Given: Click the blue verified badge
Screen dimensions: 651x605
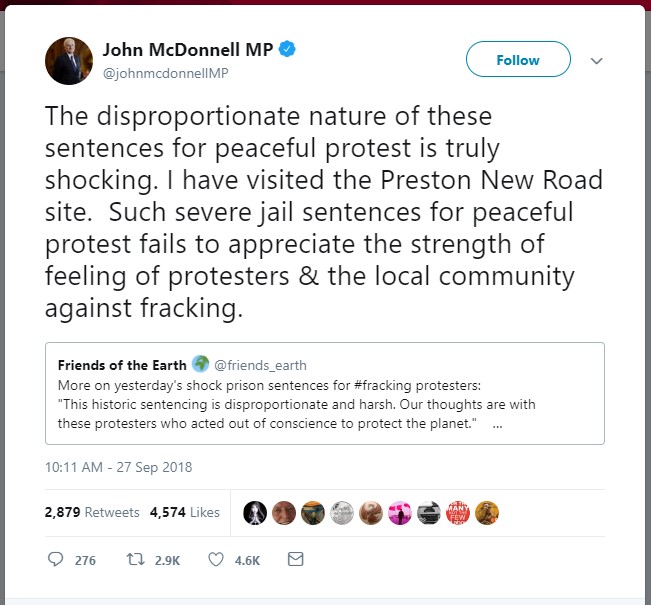Looking at the screenshot, I should [287, 49].
